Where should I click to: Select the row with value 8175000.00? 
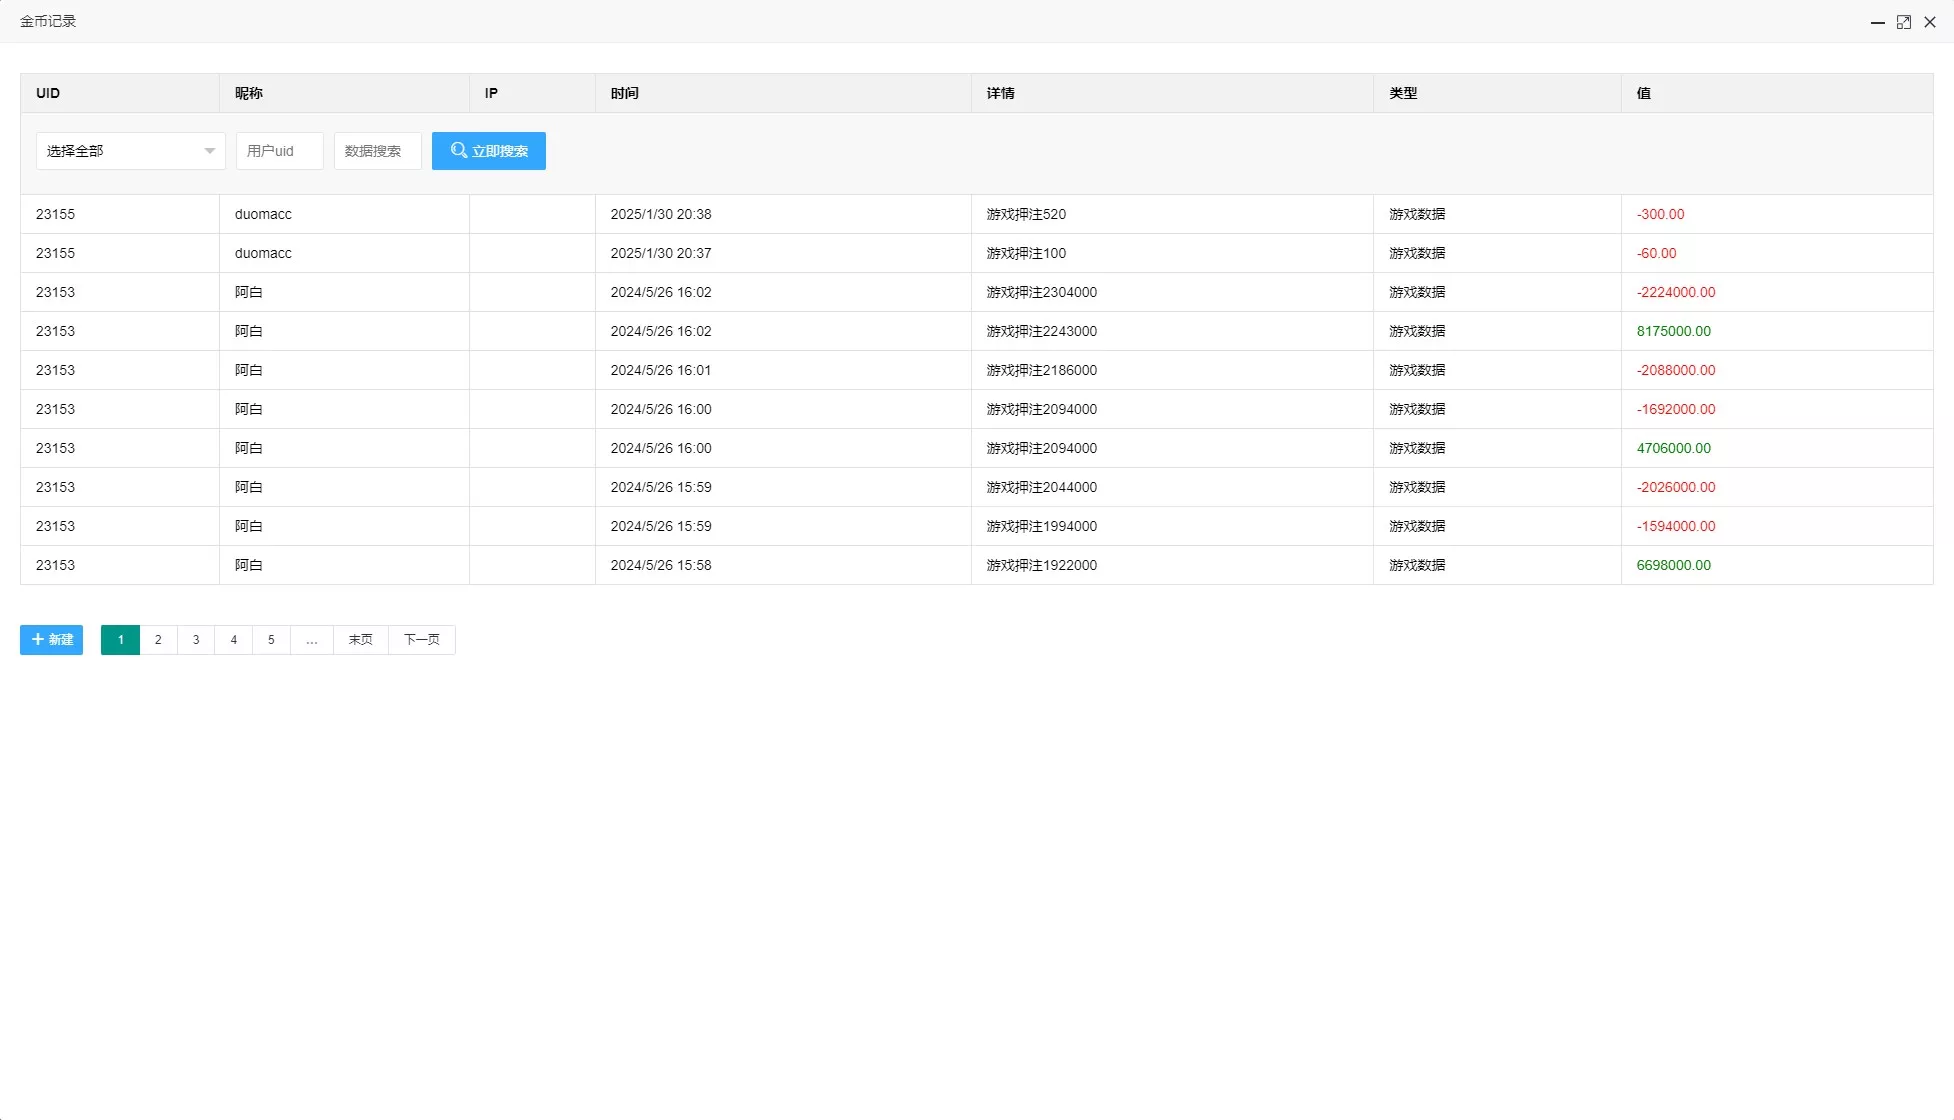pos(1673,331)
